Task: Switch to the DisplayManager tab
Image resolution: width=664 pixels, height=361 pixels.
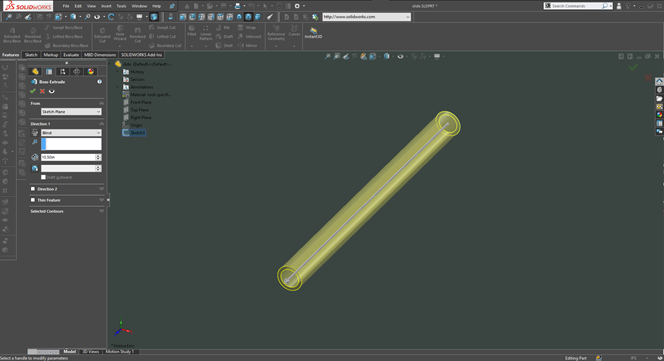Action: pyautogui.click(x=91, y=72)
